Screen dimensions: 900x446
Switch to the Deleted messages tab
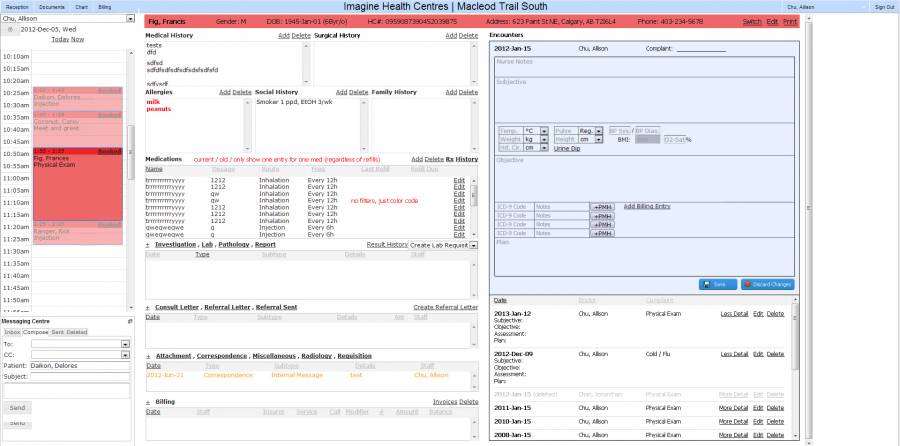76,332
